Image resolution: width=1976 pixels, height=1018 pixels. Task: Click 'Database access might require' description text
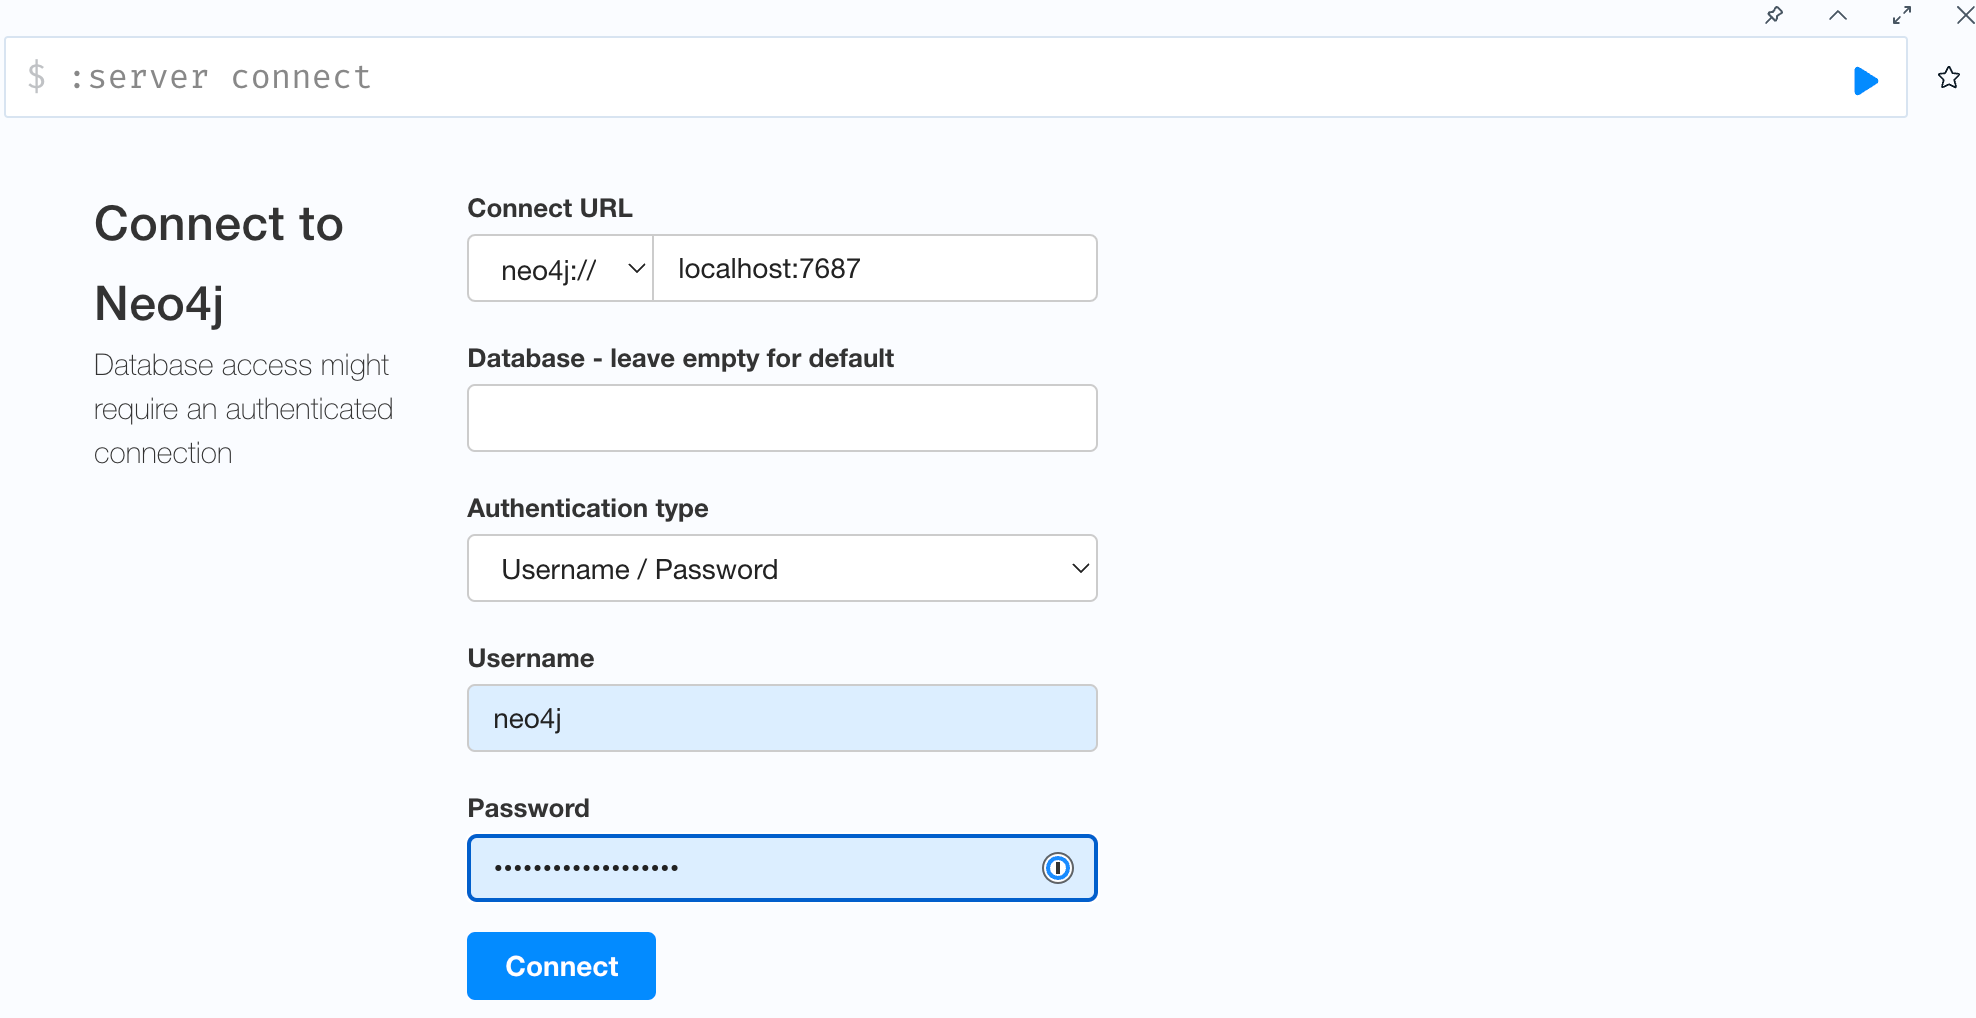pos(243,408)
